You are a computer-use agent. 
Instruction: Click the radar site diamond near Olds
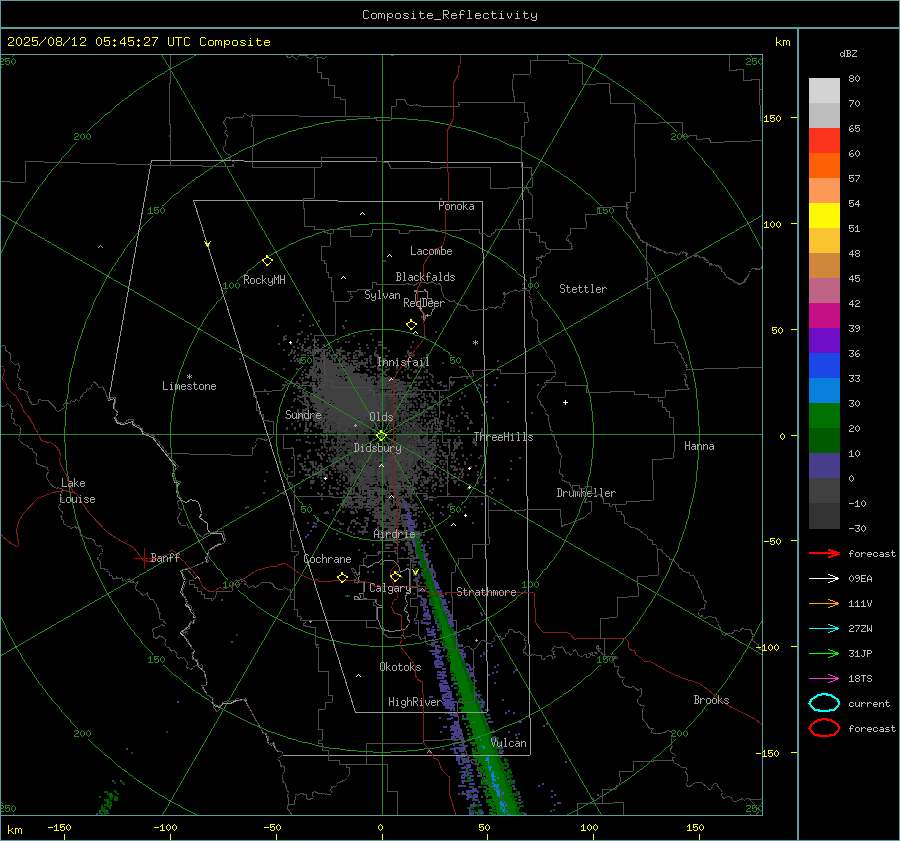pyautogui.click(x=381, y=436)
